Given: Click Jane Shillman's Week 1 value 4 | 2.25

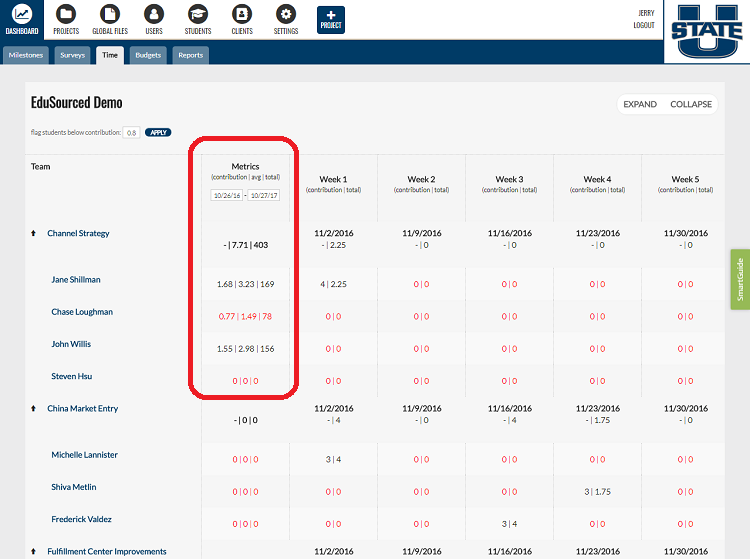Looking at the screenshot, I should click(333, 284).
